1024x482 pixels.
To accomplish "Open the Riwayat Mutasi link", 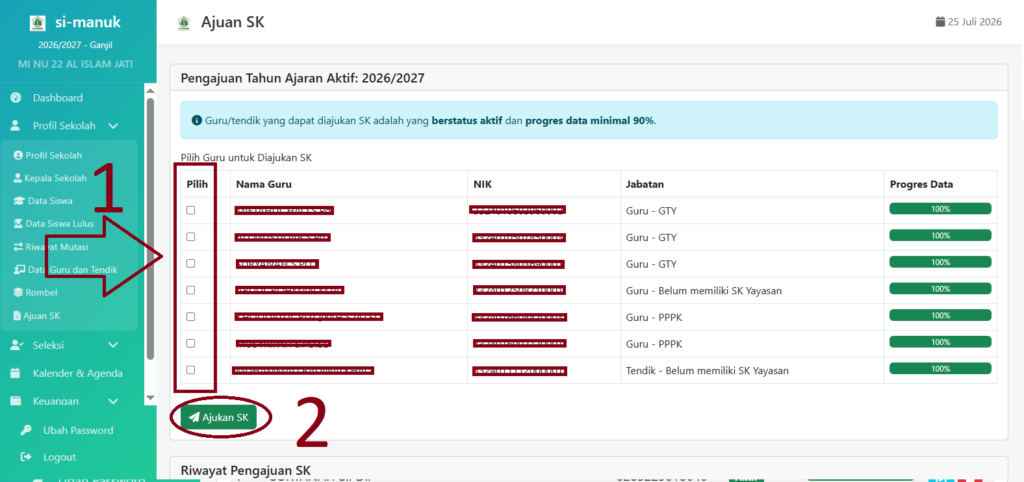I will click(50, 247).
